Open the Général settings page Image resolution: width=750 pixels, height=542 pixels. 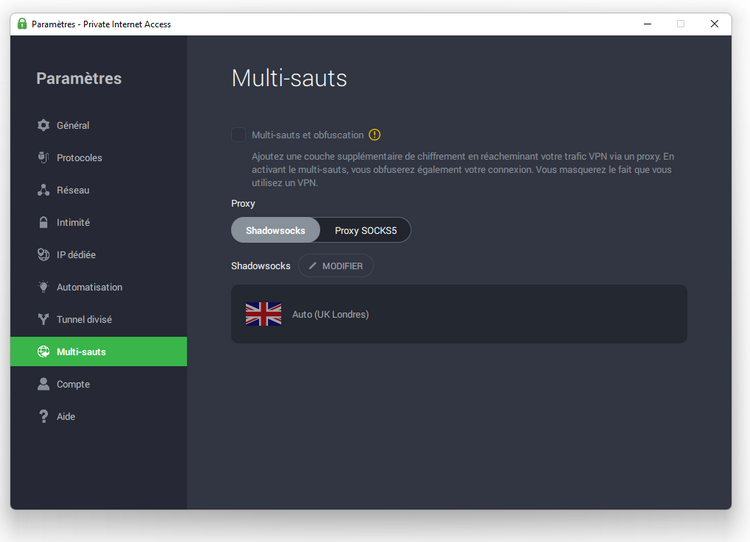click(99, 125)
